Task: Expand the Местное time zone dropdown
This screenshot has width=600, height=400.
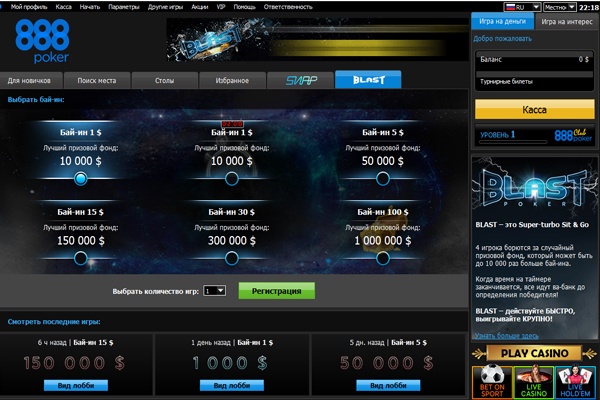Action: pyautogui.click(x=559, y=7)
